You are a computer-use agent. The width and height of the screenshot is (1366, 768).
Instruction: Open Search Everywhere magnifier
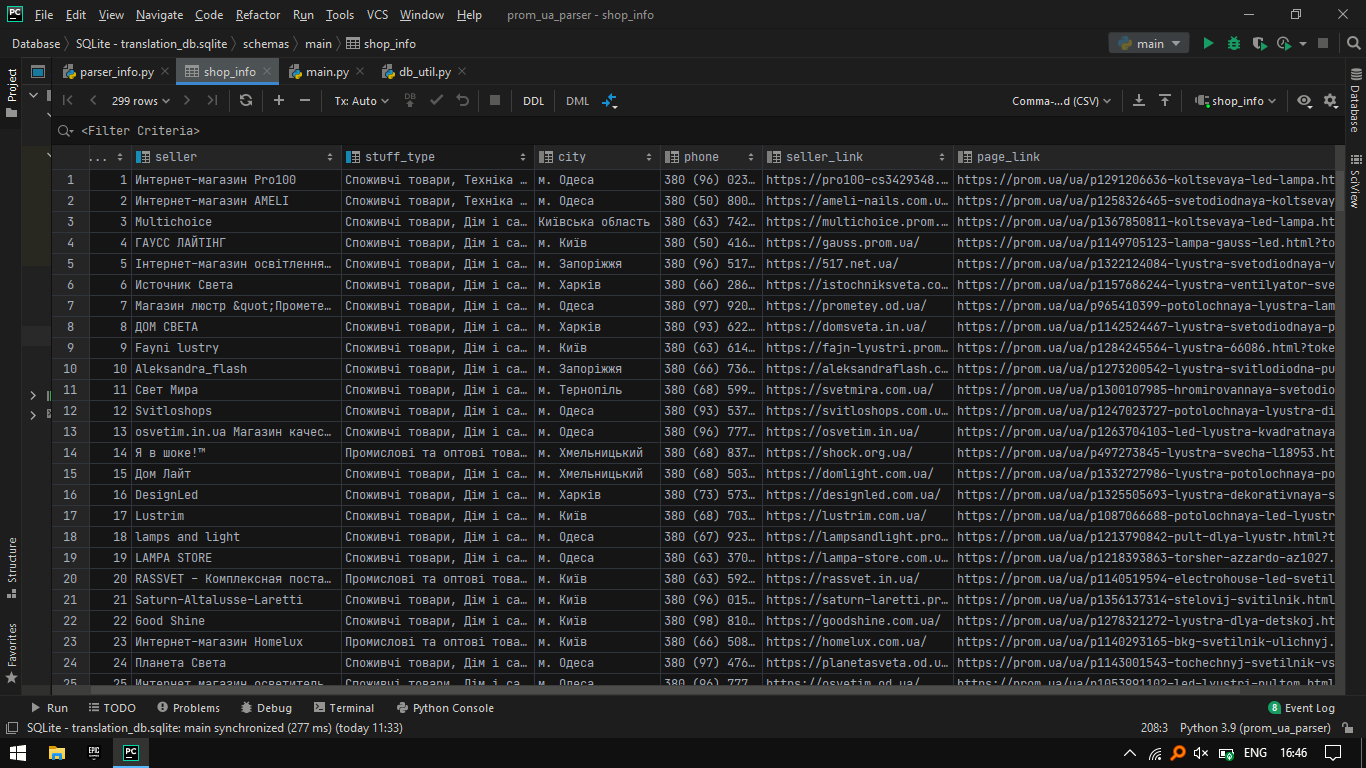[x=1353, y=43]
